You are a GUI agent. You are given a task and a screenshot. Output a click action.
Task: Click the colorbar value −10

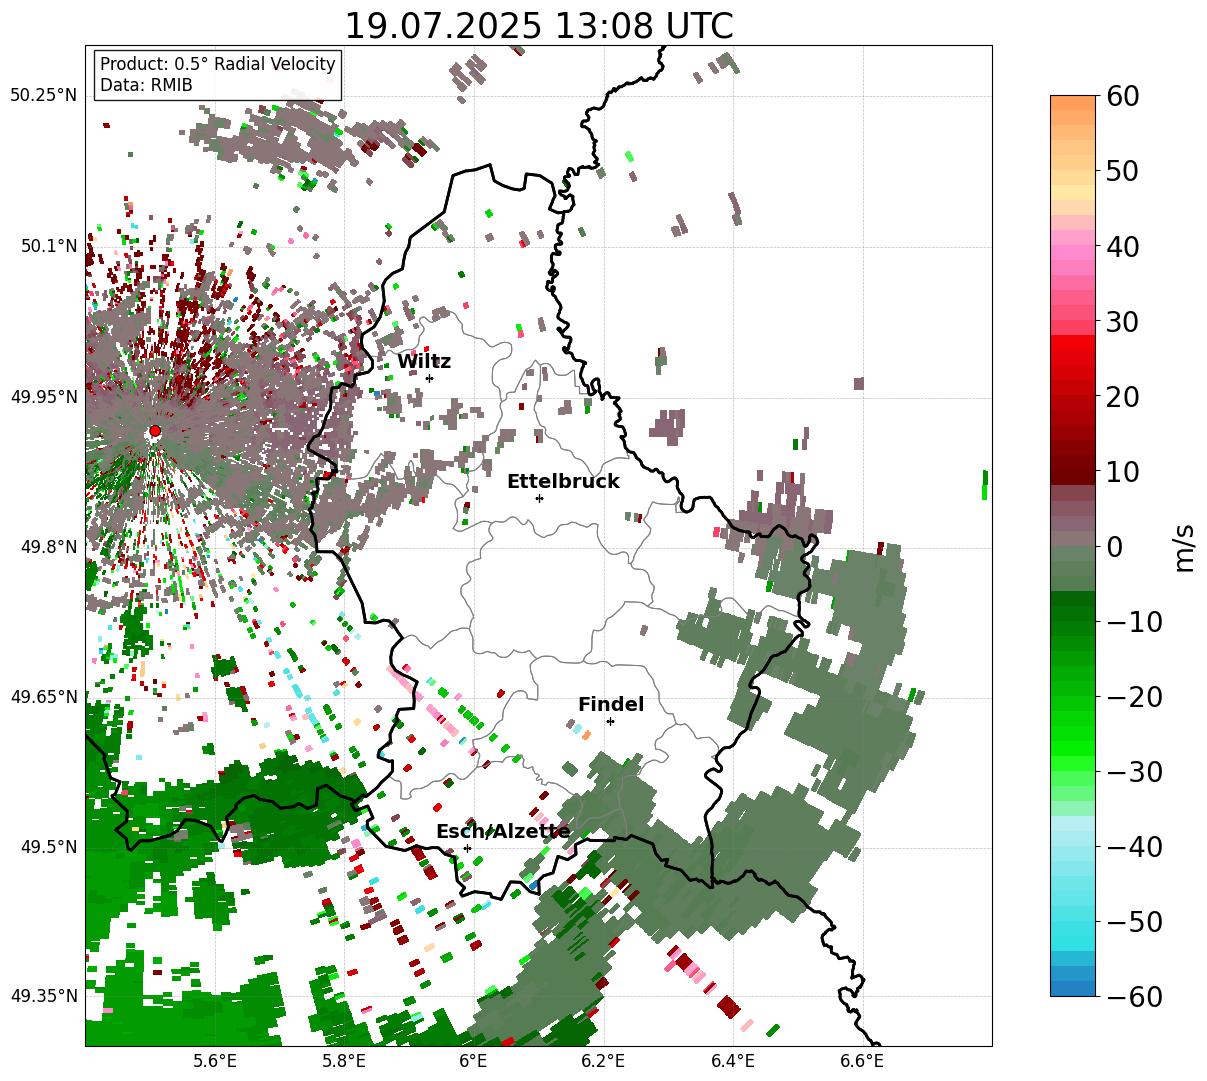tap(1133, 622)
